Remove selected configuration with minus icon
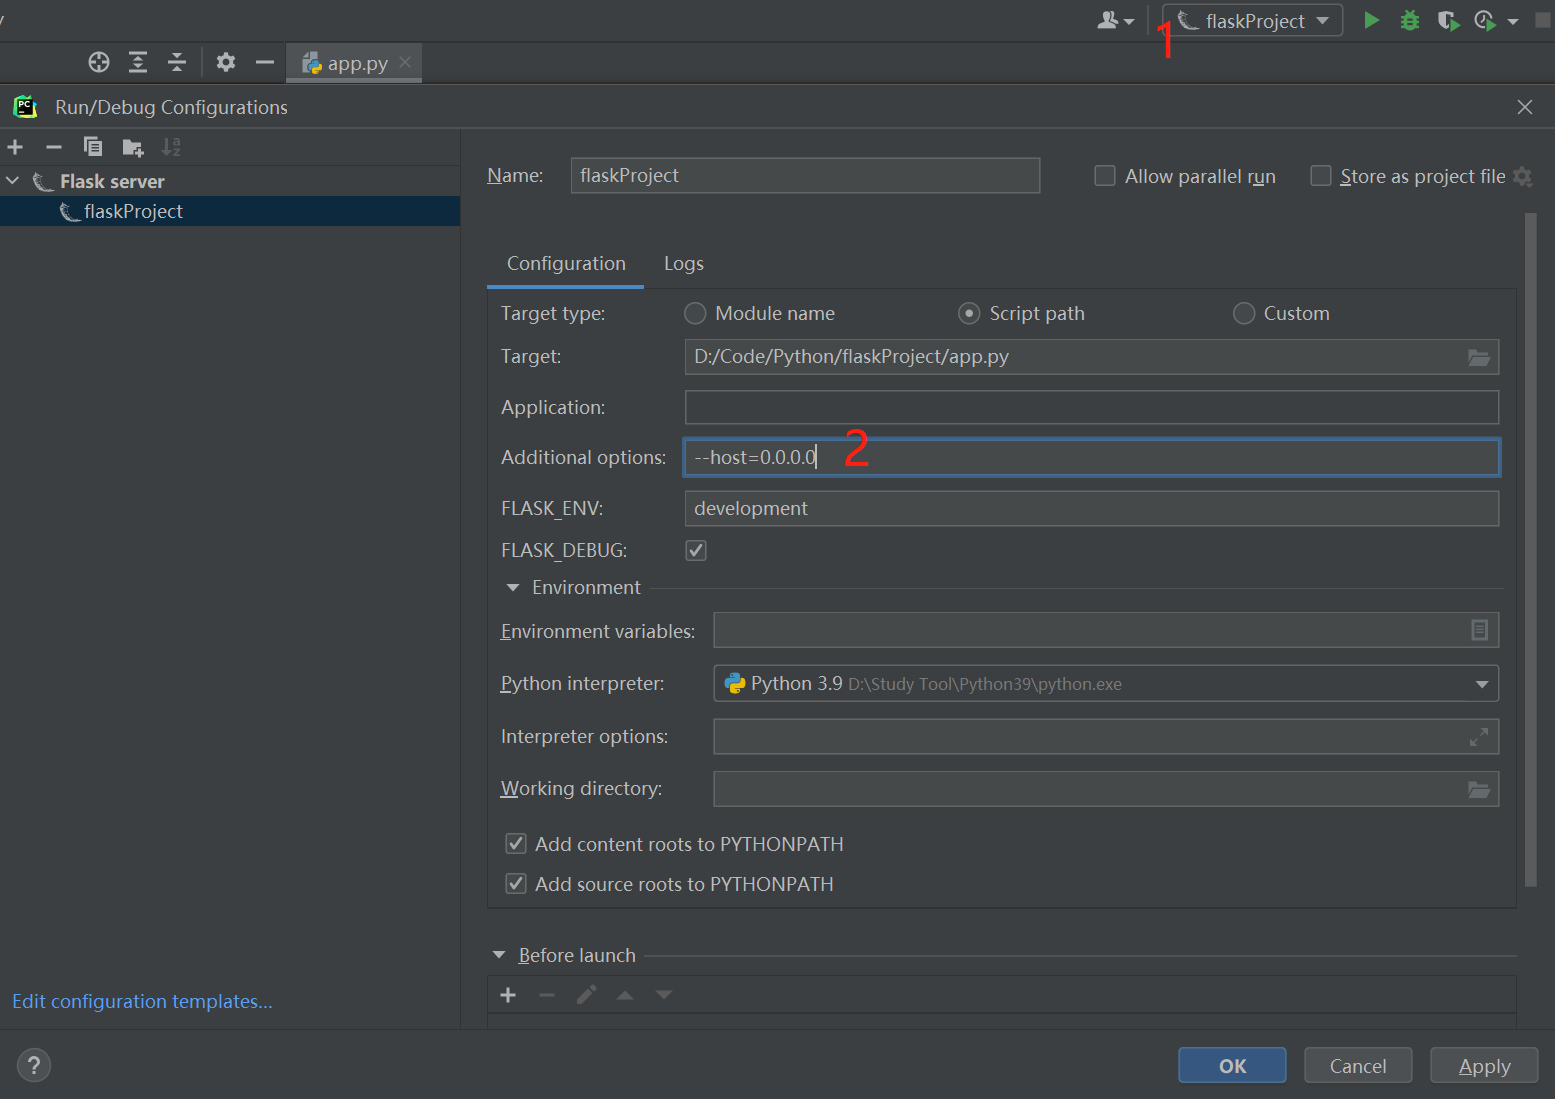The height and width of the screenshot is (1099, 1555). [x=54, y=148]
